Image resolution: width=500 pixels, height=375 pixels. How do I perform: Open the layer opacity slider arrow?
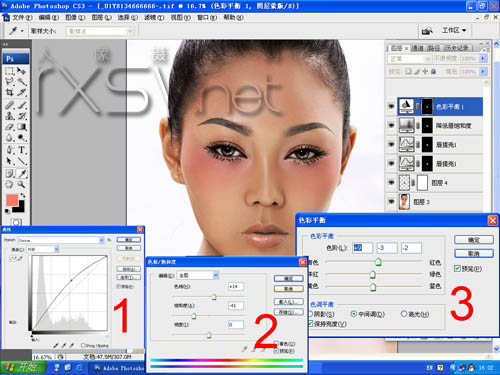tap(483, 59)
